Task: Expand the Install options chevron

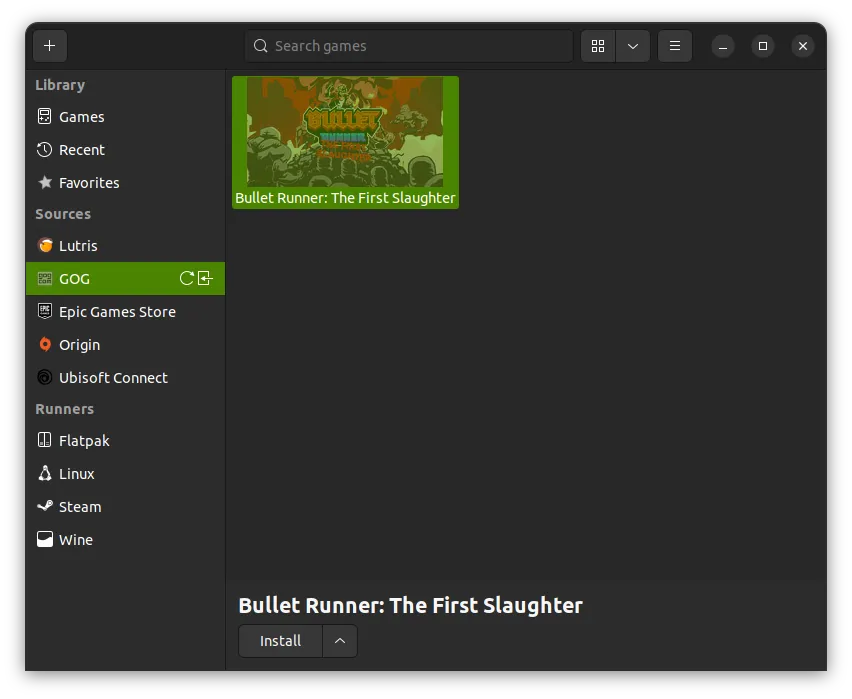Action: tap(340, 641)
